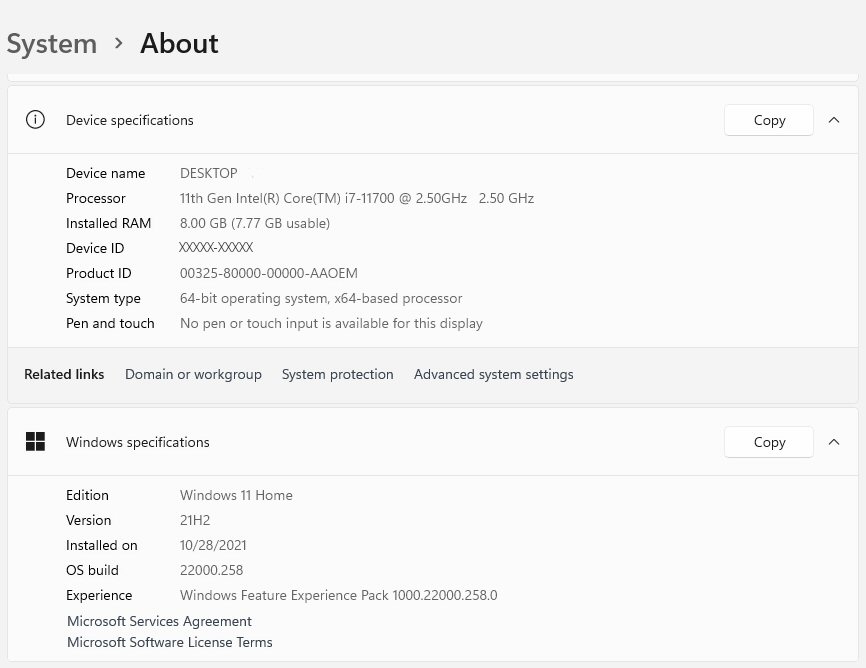
Task: Select the DESKTOP device name value
Action: pyautogui.click(x=209, y=173)
